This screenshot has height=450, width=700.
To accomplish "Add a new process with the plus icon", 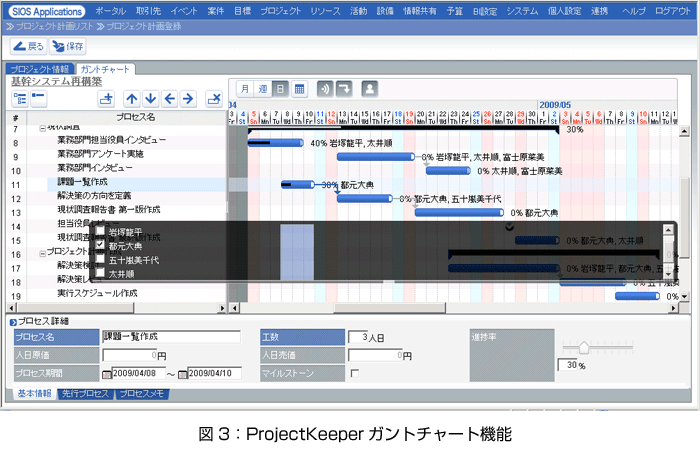I will [106, 99].
